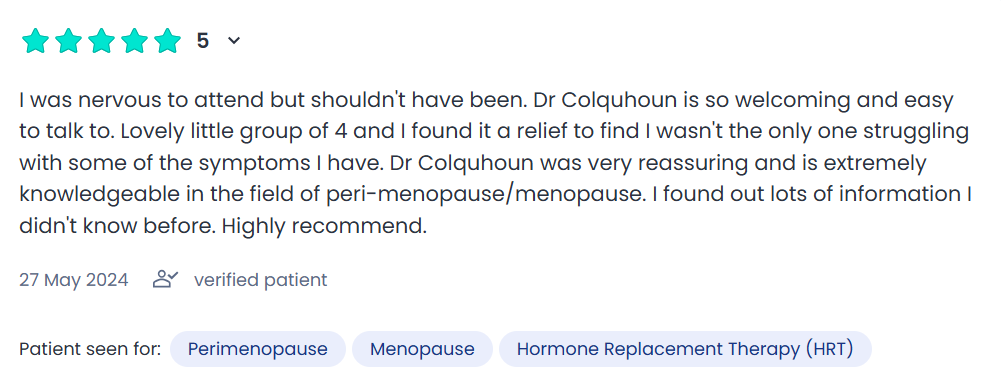Click 'Lovely little group of 4' text
This screenshot has width=1001, height=380.
(233, 132)
